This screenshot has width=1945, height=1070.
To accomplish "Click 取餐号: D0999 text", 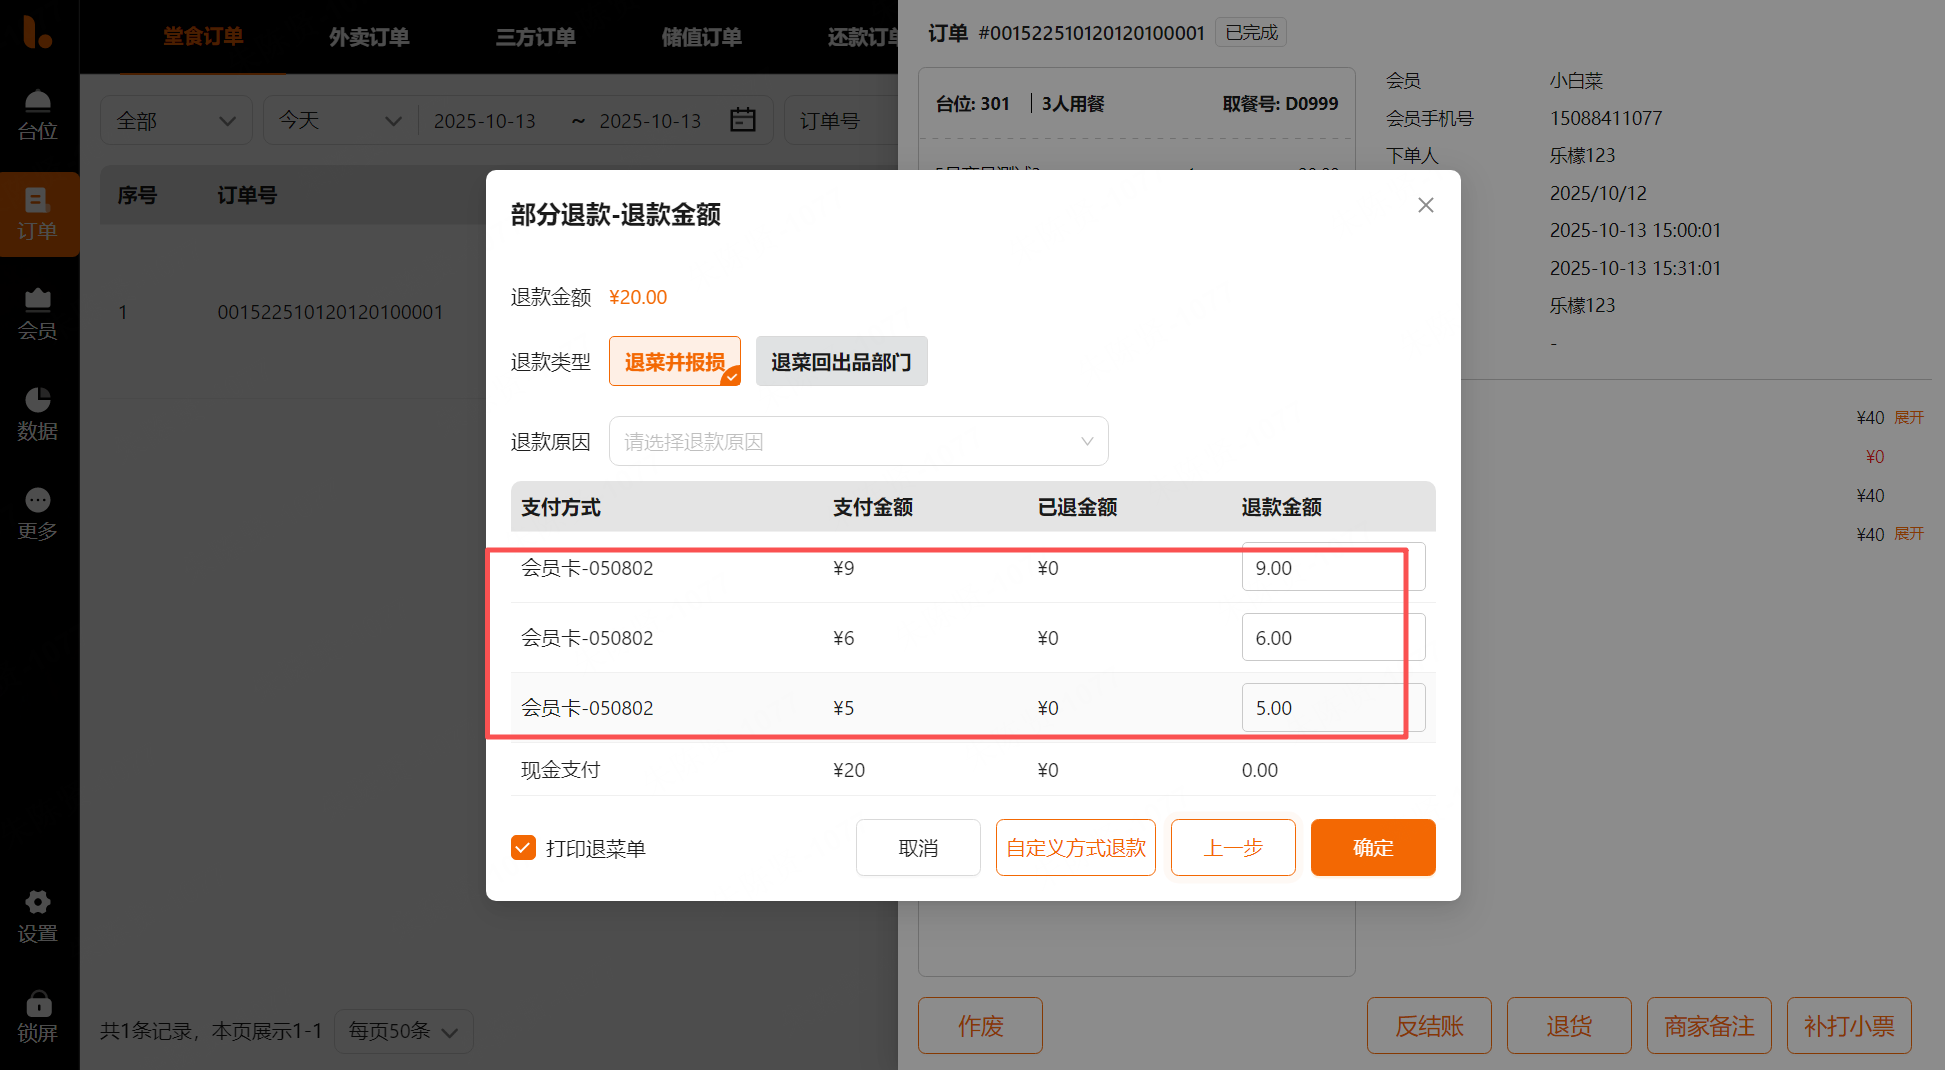I will click(x=1280, y=104).
